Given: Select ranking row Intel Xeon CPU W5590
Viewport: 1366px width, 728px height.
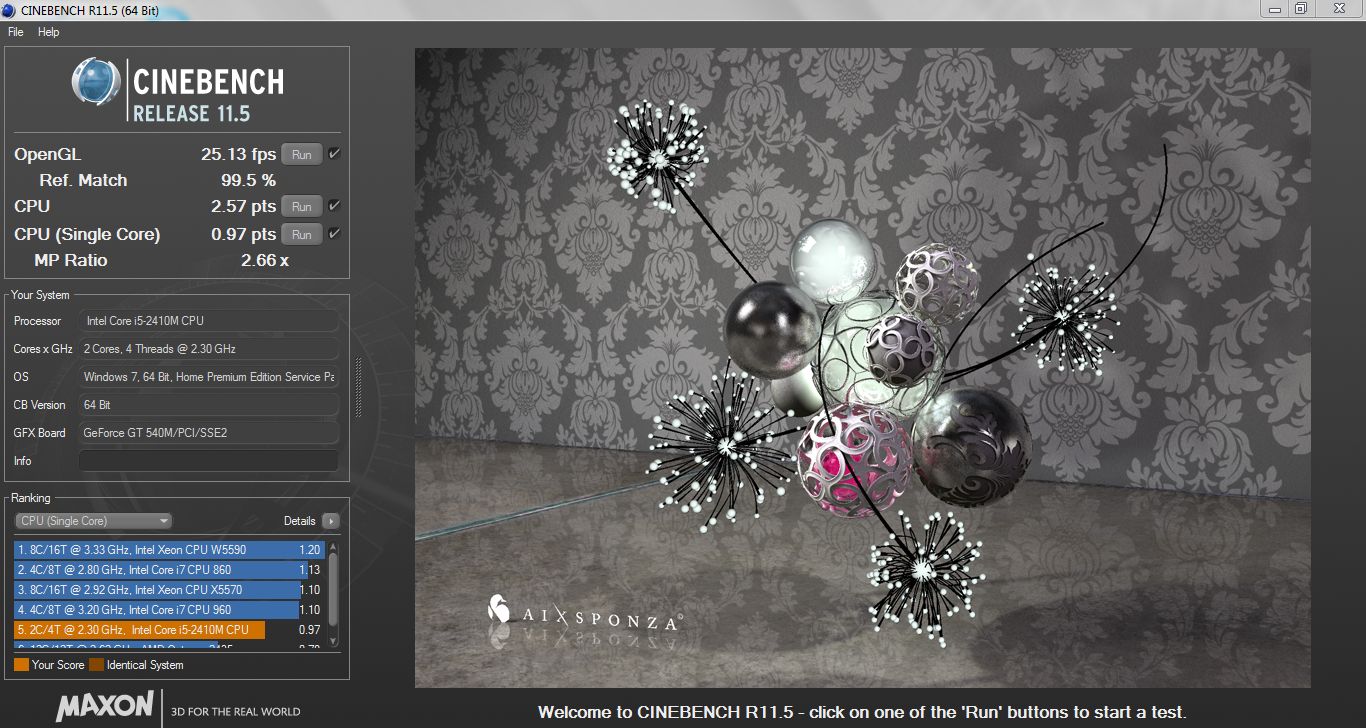Looking at the screenshot, I should pyautogui.click(x=168, y=550).
